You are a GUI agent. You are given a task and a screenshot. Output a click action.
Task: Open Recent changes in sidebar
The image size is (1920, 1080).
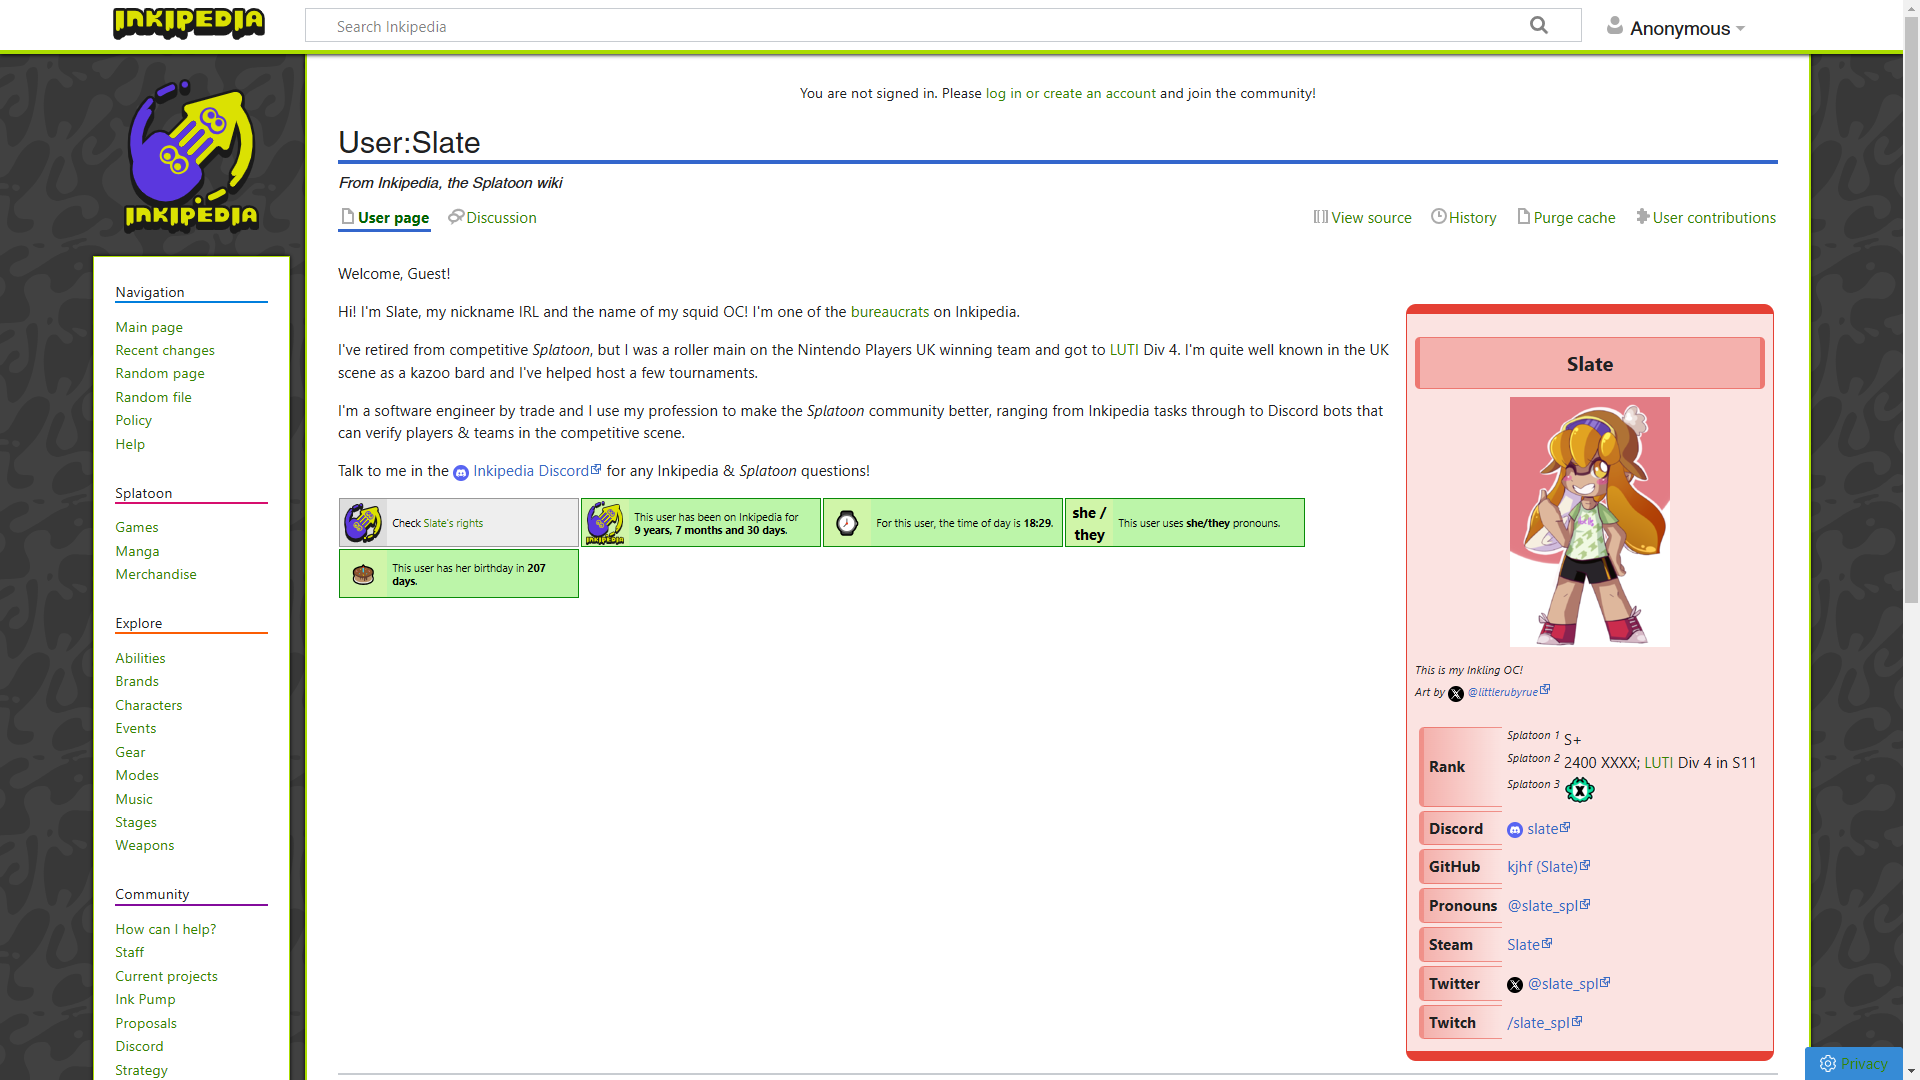point(165,350)
